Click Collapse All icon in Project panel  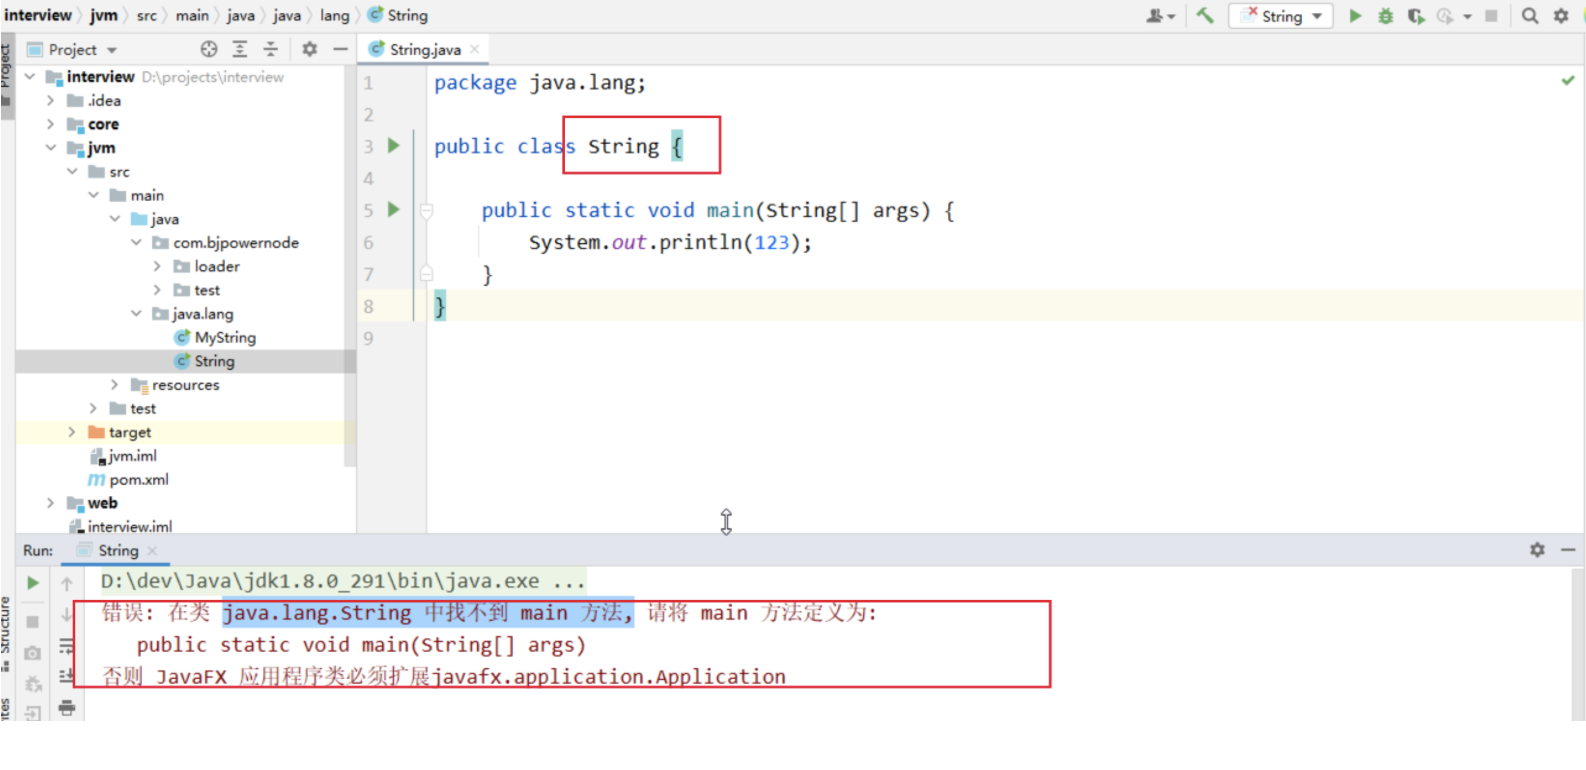click(270, 49)
